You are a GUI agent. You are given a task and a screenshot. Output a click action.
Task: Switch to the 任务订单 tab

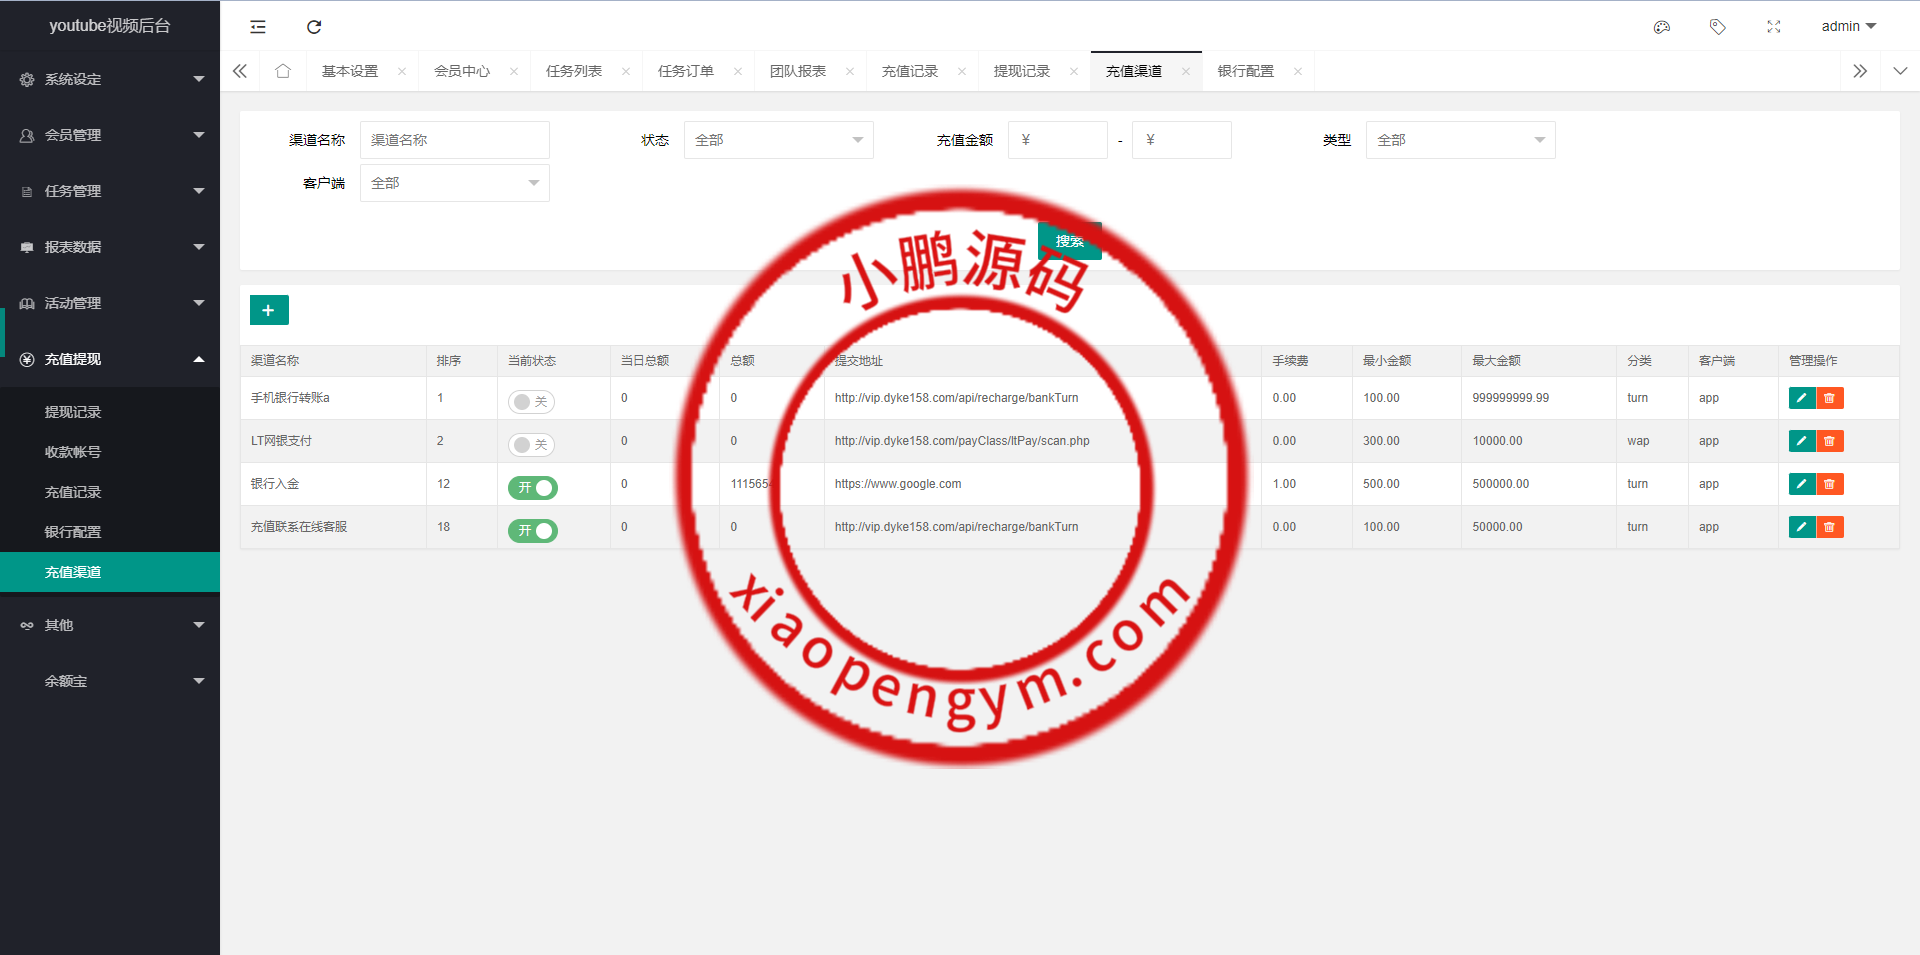pyautogui.click(x=686, y=71)
